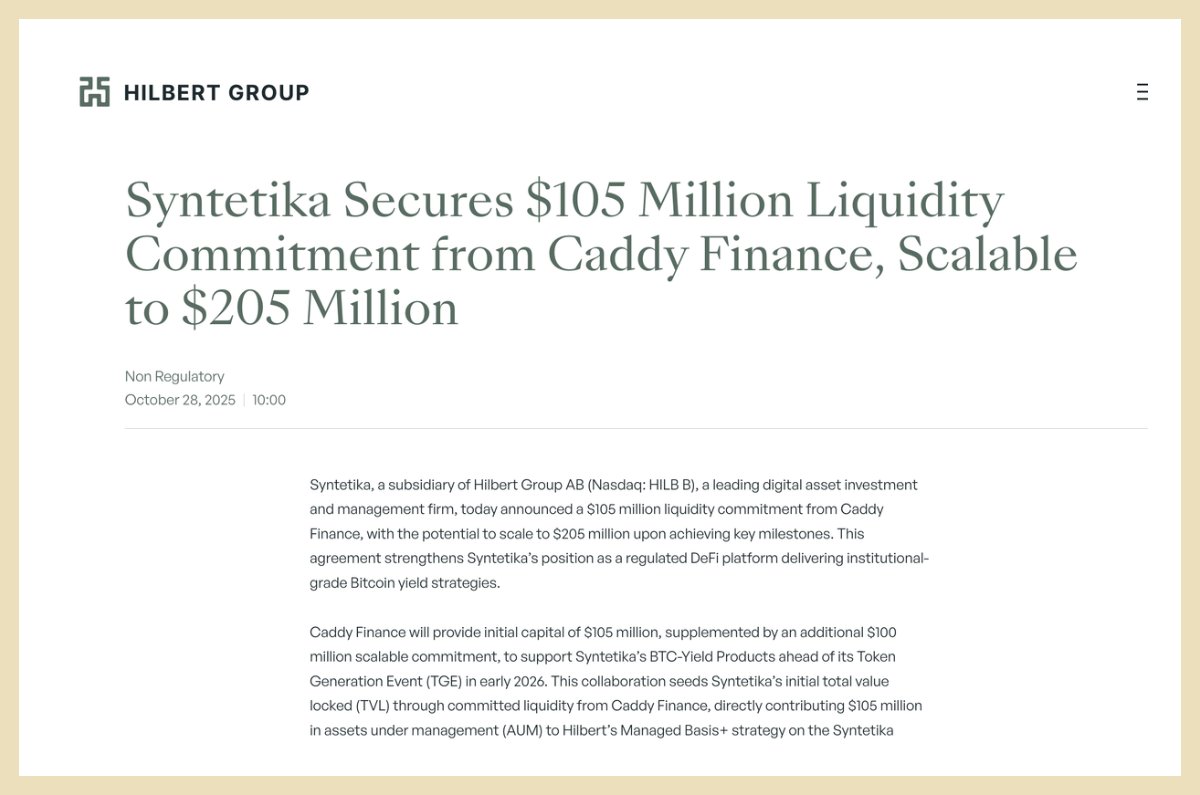Click "Caddy Finance will provide" paragraph start
The width and height of the screenshot is (1200, 795).
click(x=390, y=632)
